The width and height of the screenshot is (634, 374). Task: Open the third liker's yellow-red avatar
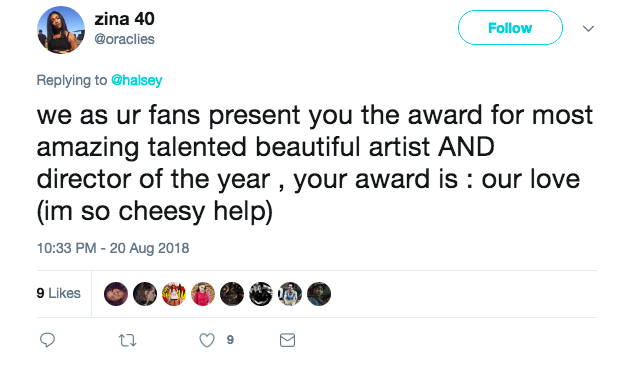174,294
